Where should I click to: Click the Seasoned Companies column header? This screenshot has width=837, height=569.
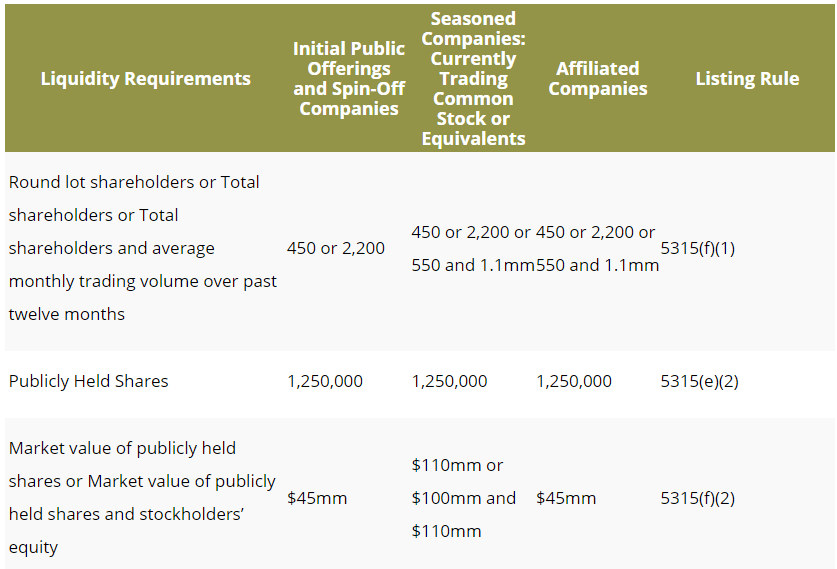[473, 79]
